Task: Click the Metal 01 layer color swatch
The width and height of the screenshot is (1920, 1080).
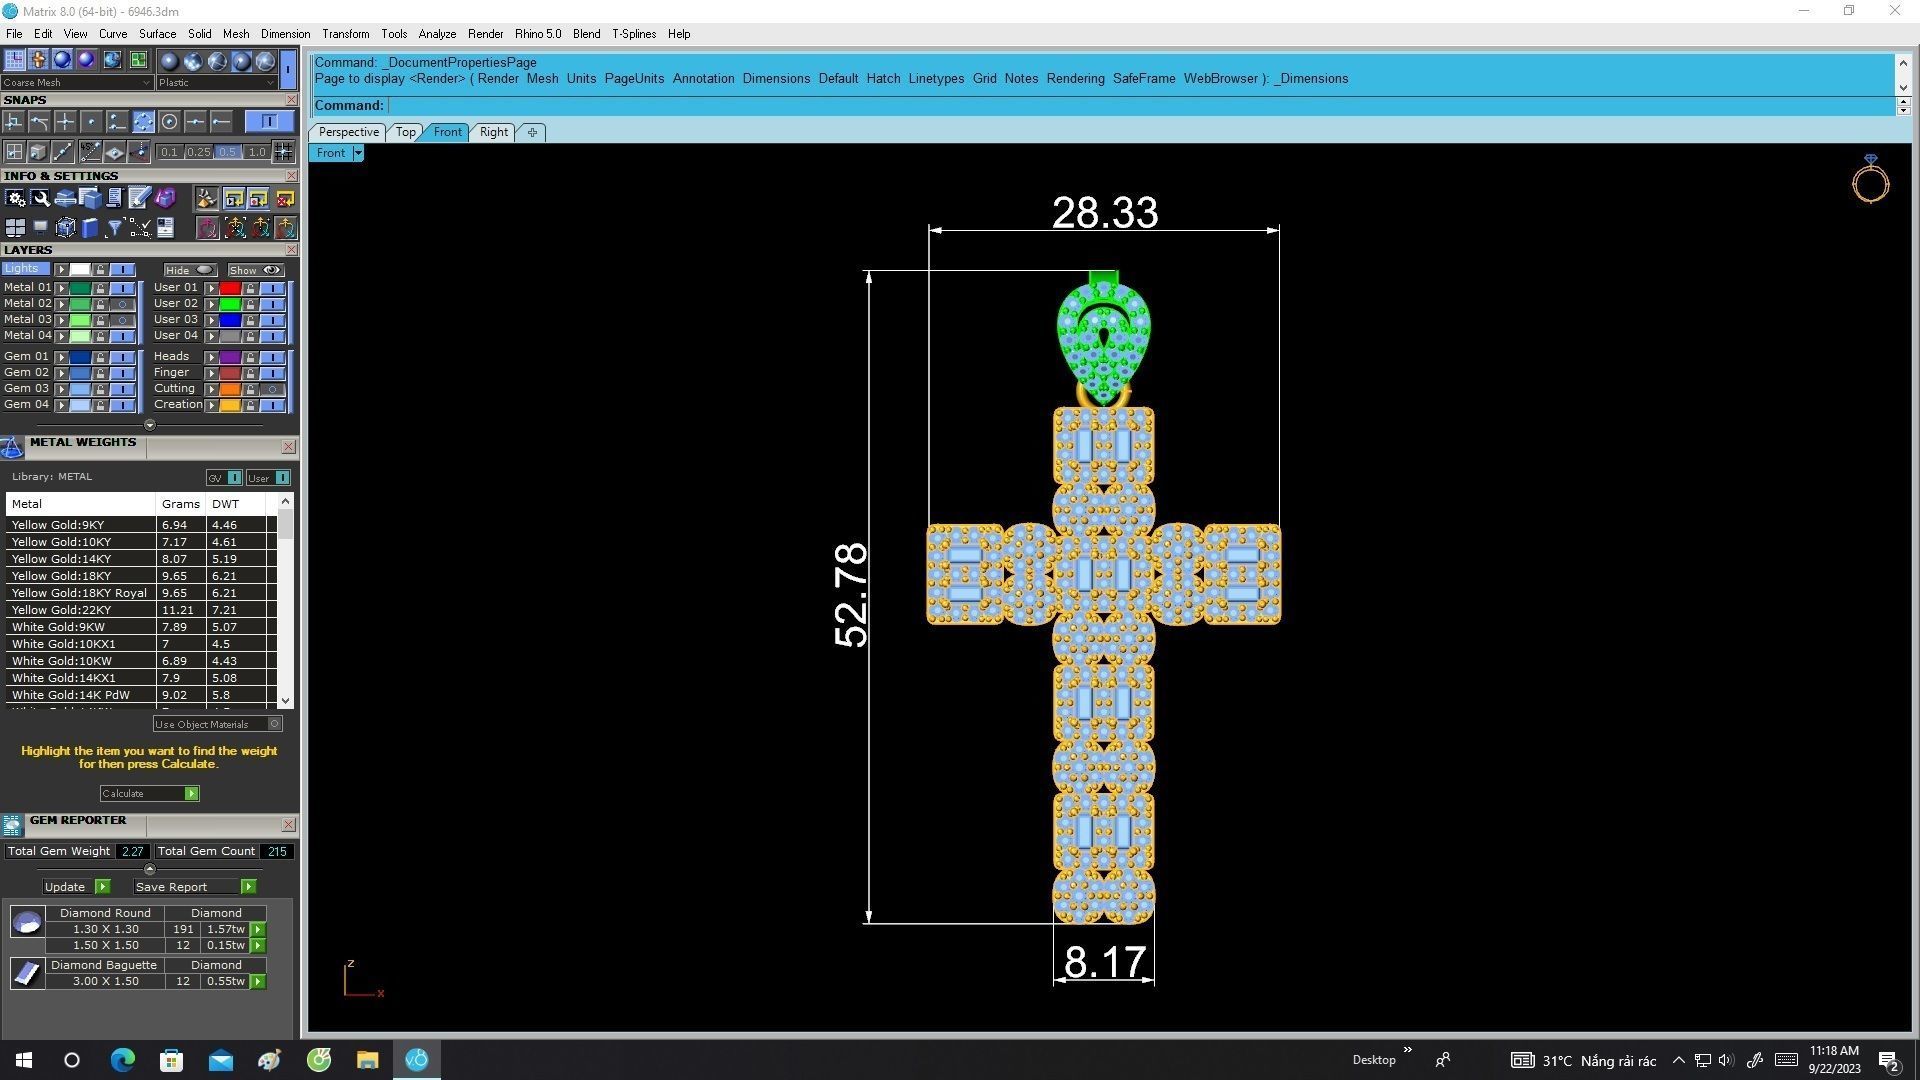Action: pos(80,288)
